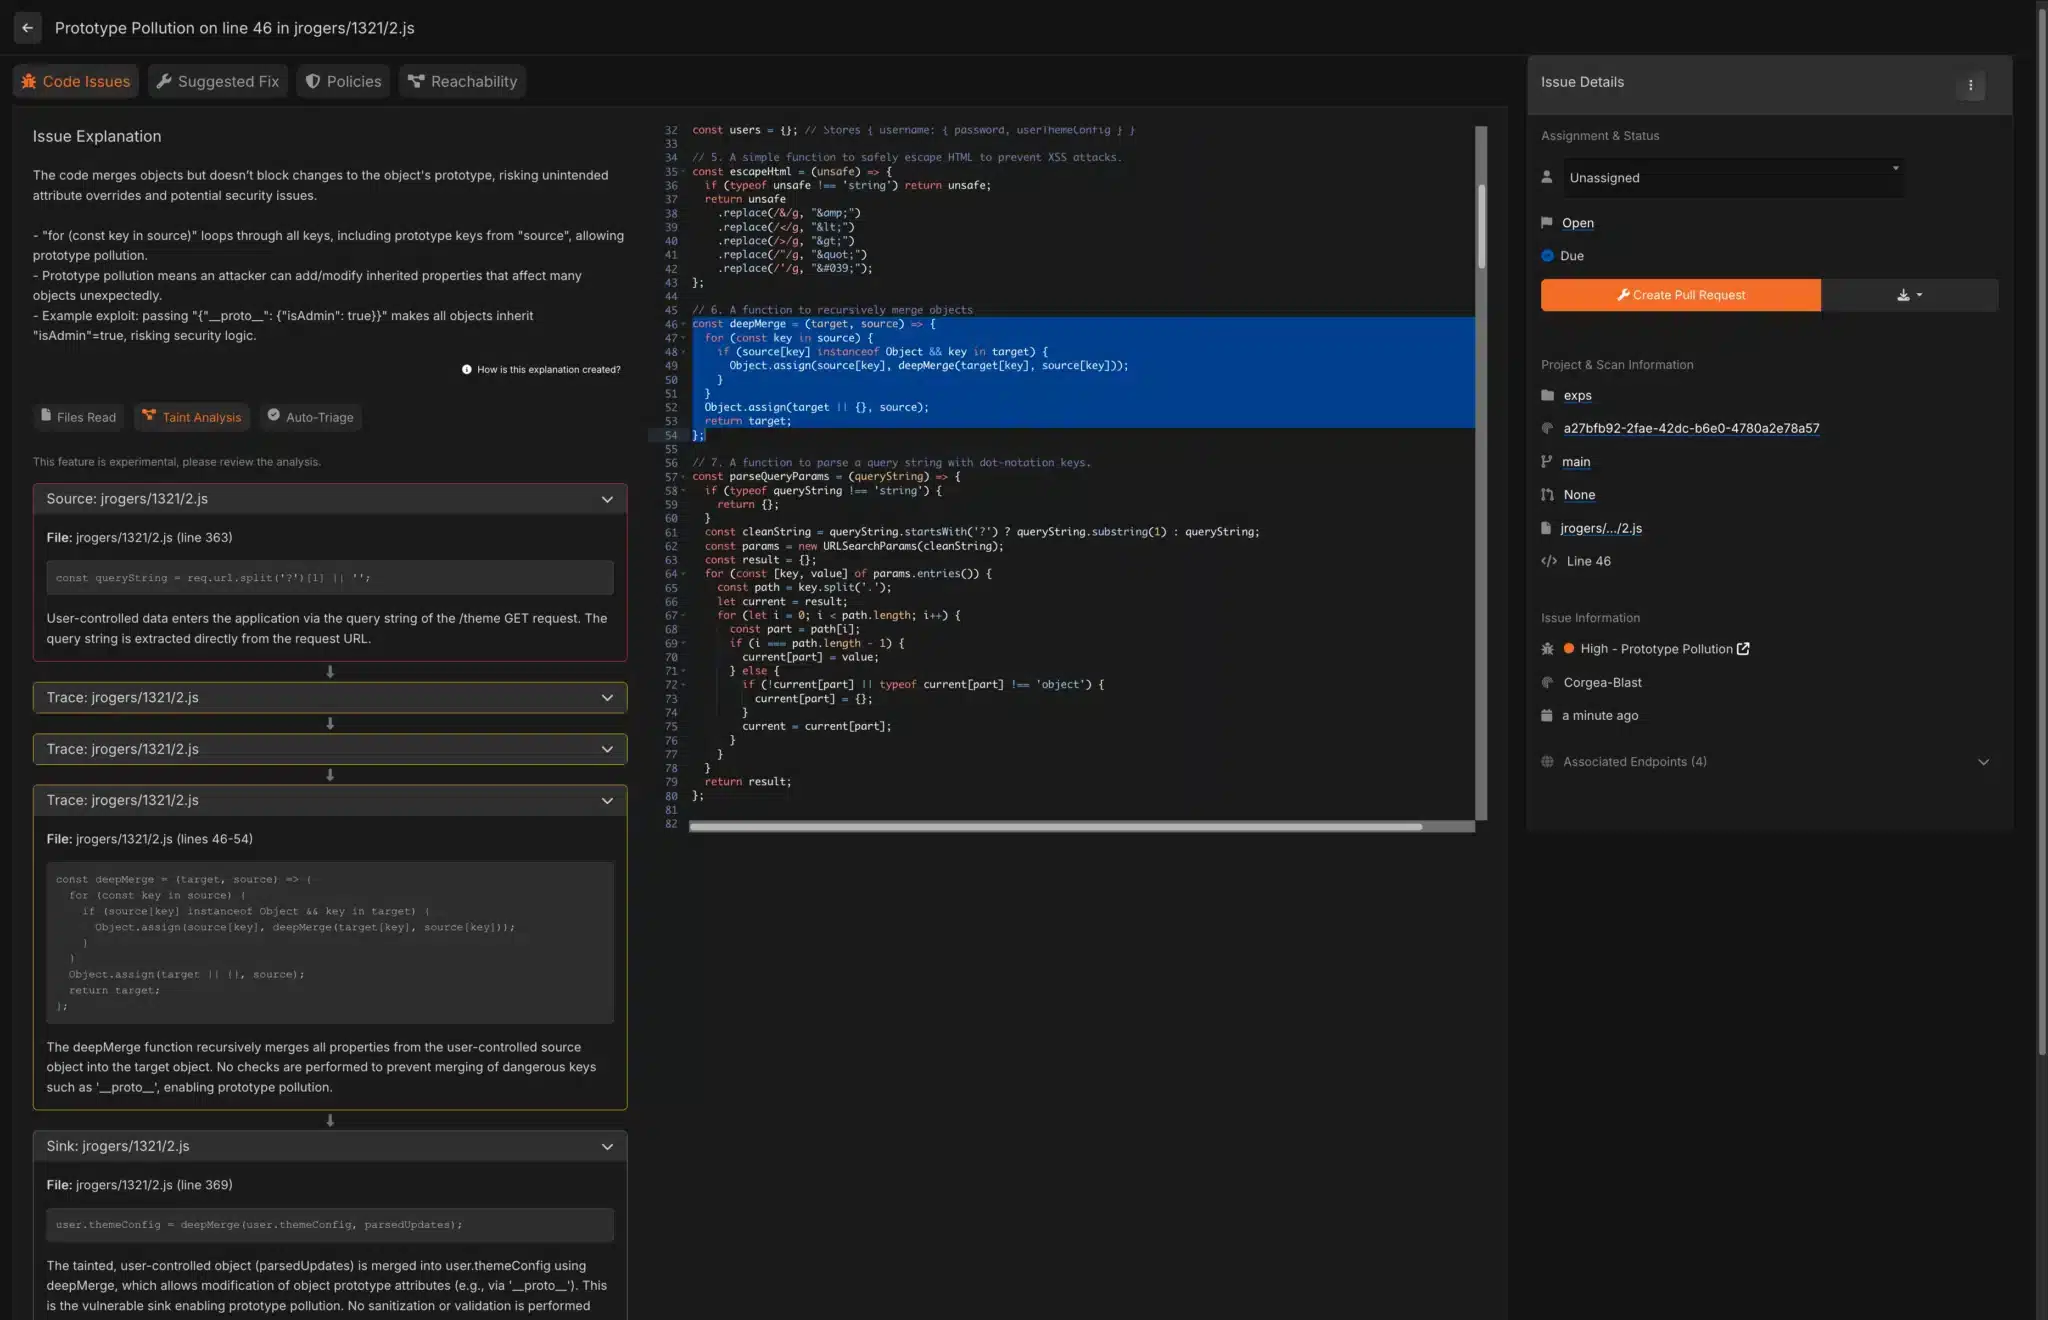Toggle the fold arrow on line 64
The width and height of the screenshot is (2048, 1320).
point(683,574)
